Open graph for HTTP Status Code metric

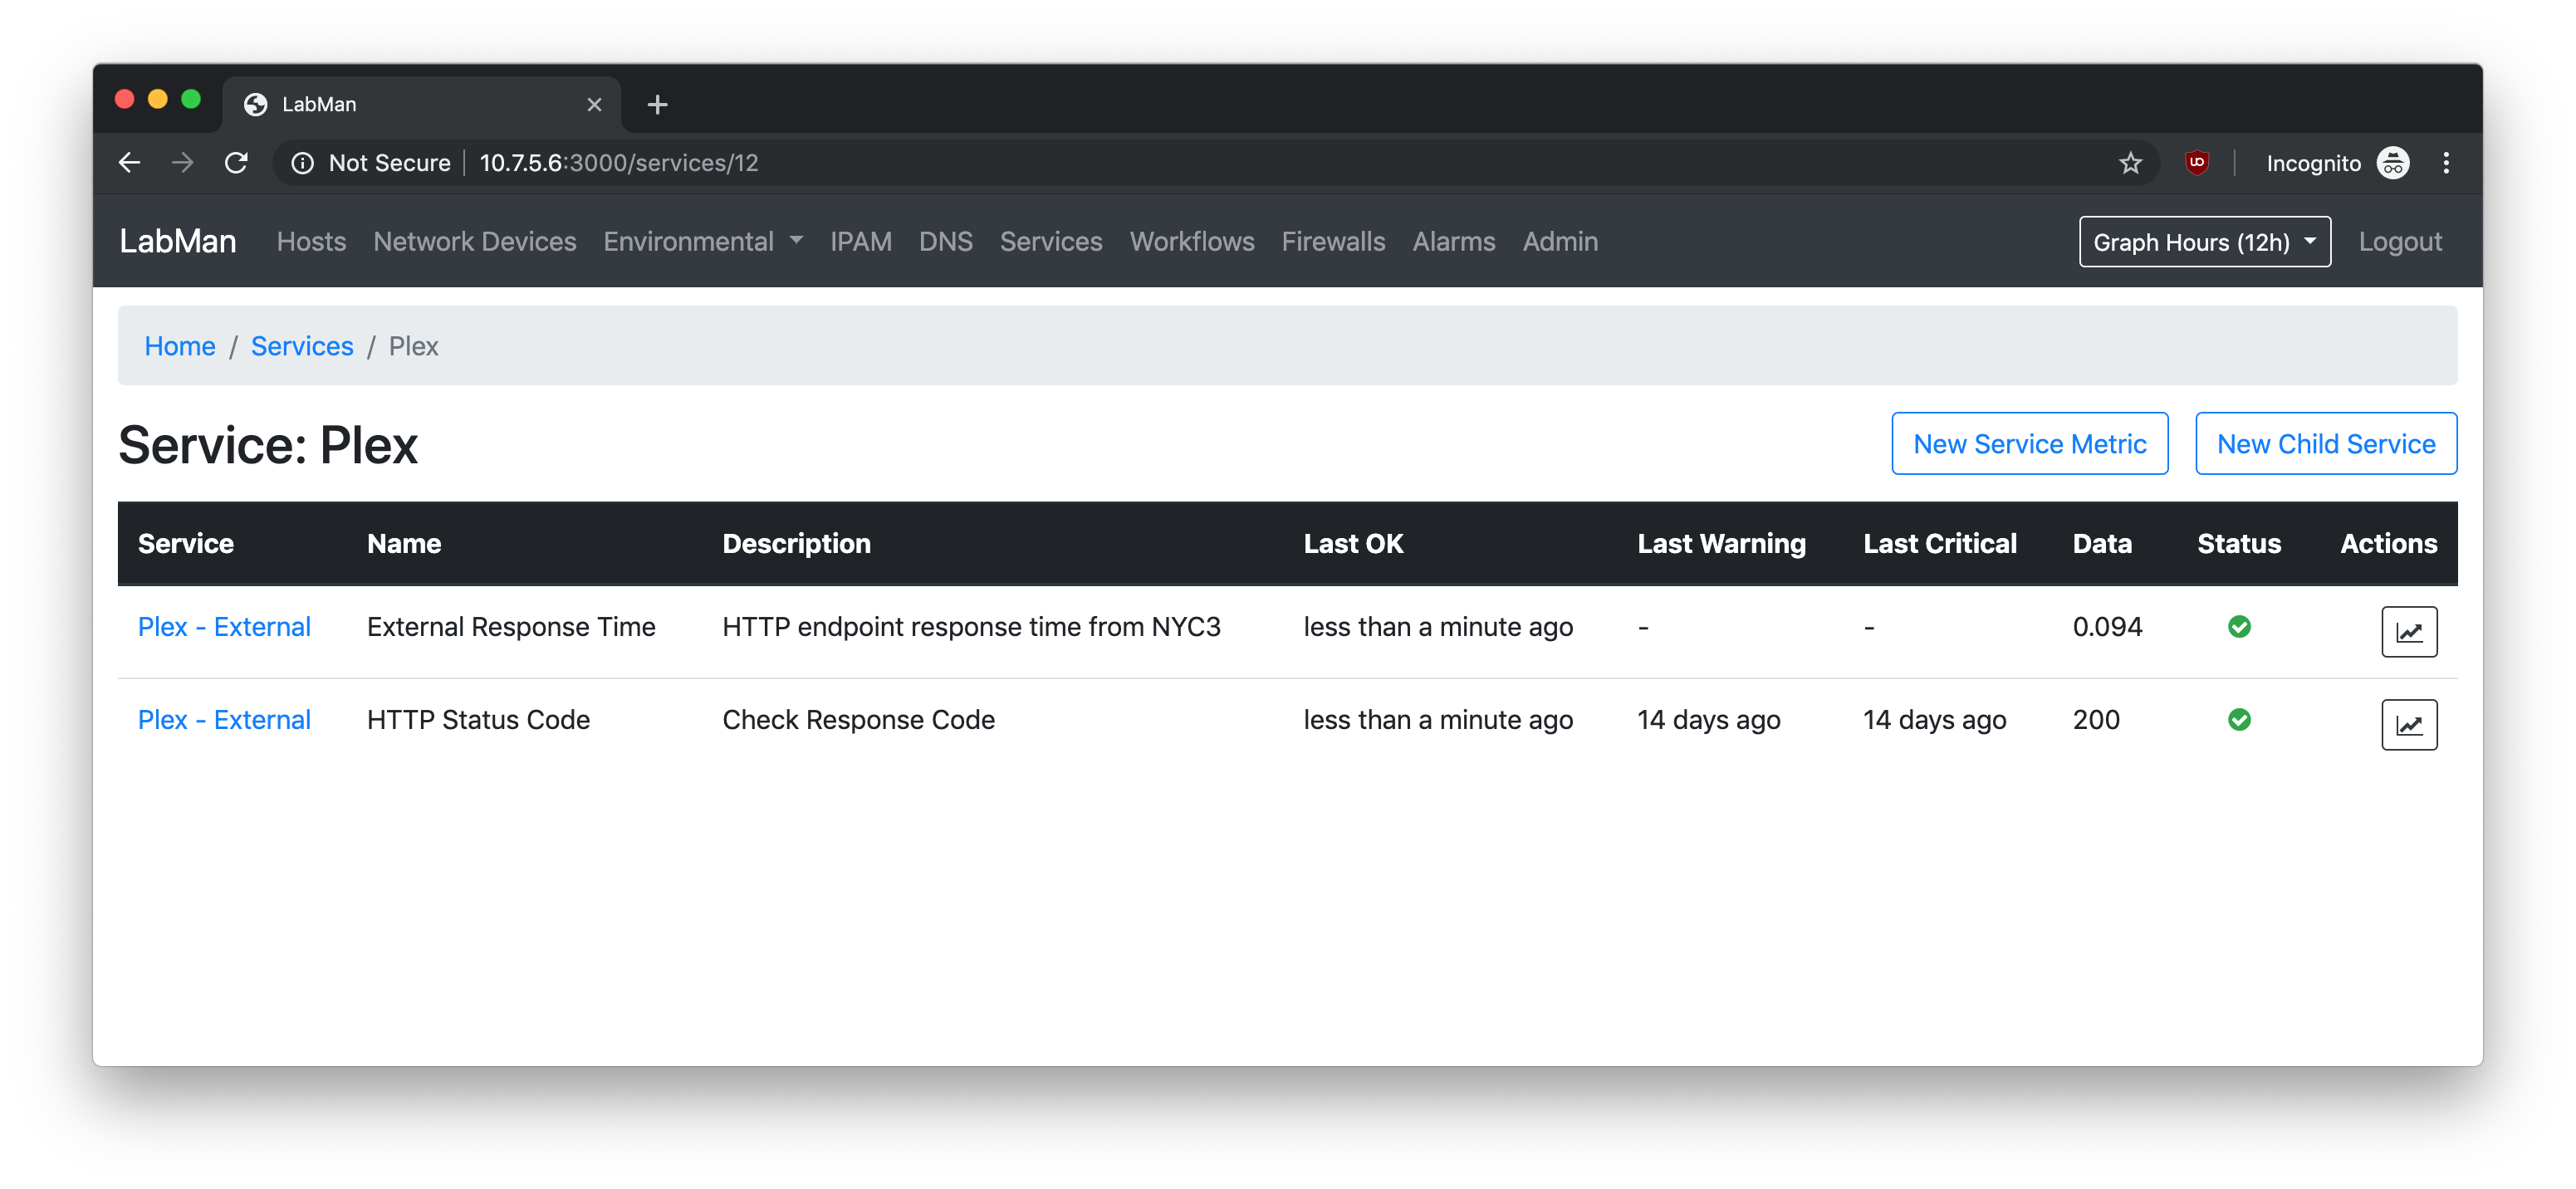coord(2408,724)
